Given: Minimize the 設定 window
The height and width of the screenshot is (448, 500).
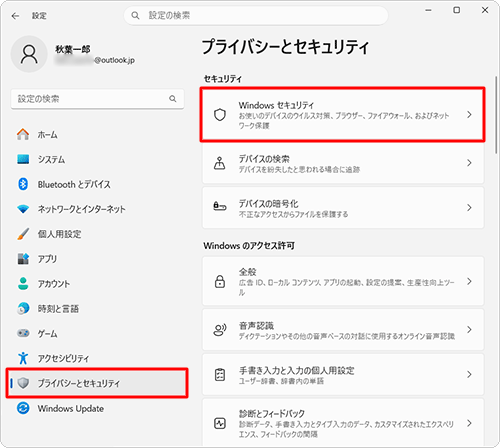Looking at the screenshot, I should click(428, 10).
